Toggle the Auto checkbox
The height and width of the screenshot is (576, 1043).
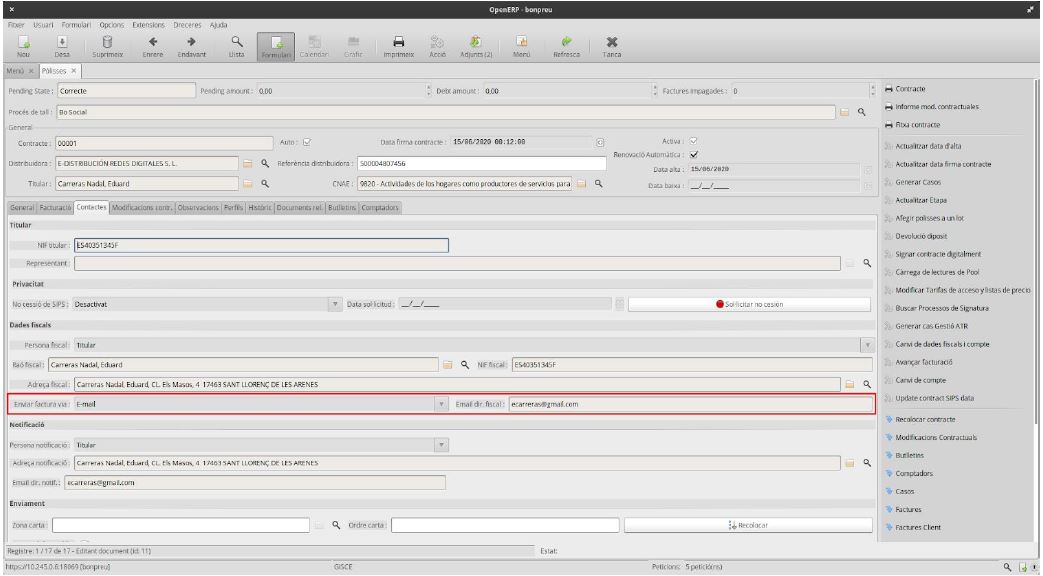pos(307,142)
